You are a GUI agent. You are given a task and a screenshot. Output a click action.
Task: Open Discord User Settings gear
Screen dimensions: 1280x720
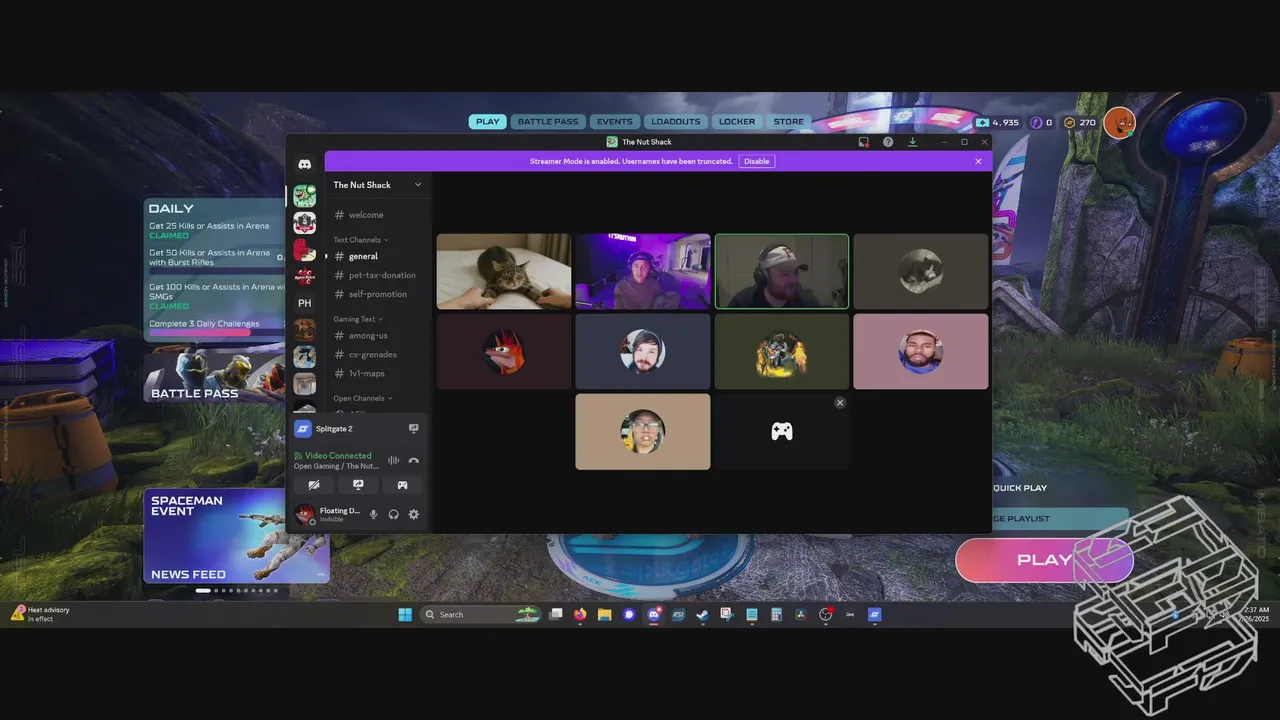click(413, 514)
